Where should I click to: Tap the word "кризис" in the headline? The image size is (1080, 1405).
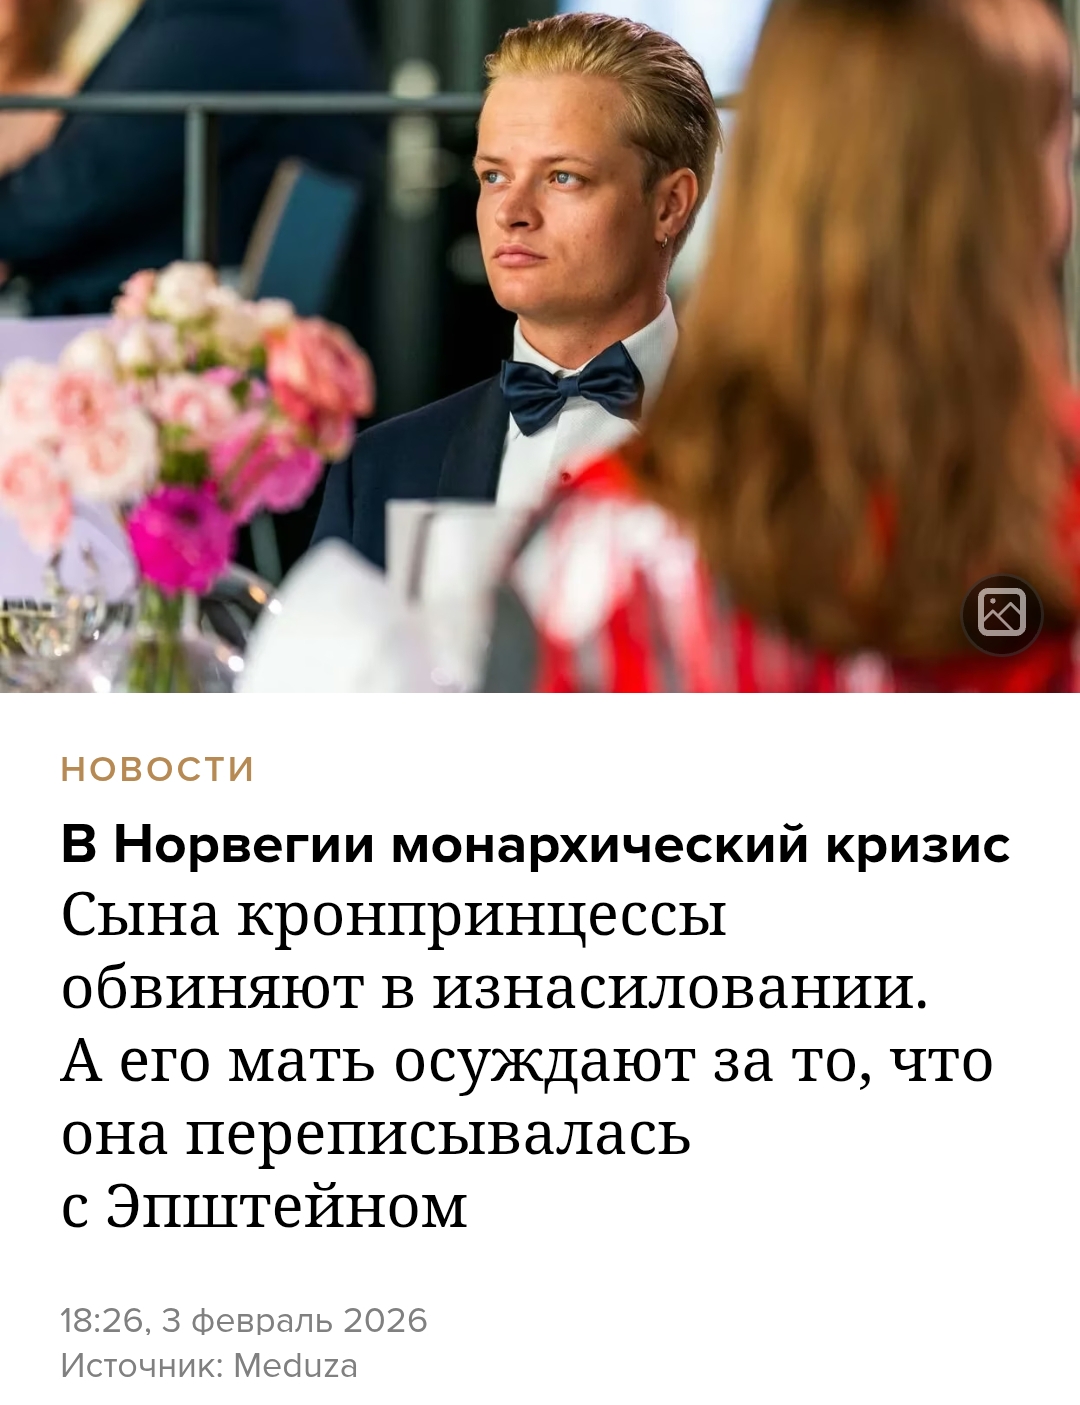pyautogui.click(x=917, y=845)
